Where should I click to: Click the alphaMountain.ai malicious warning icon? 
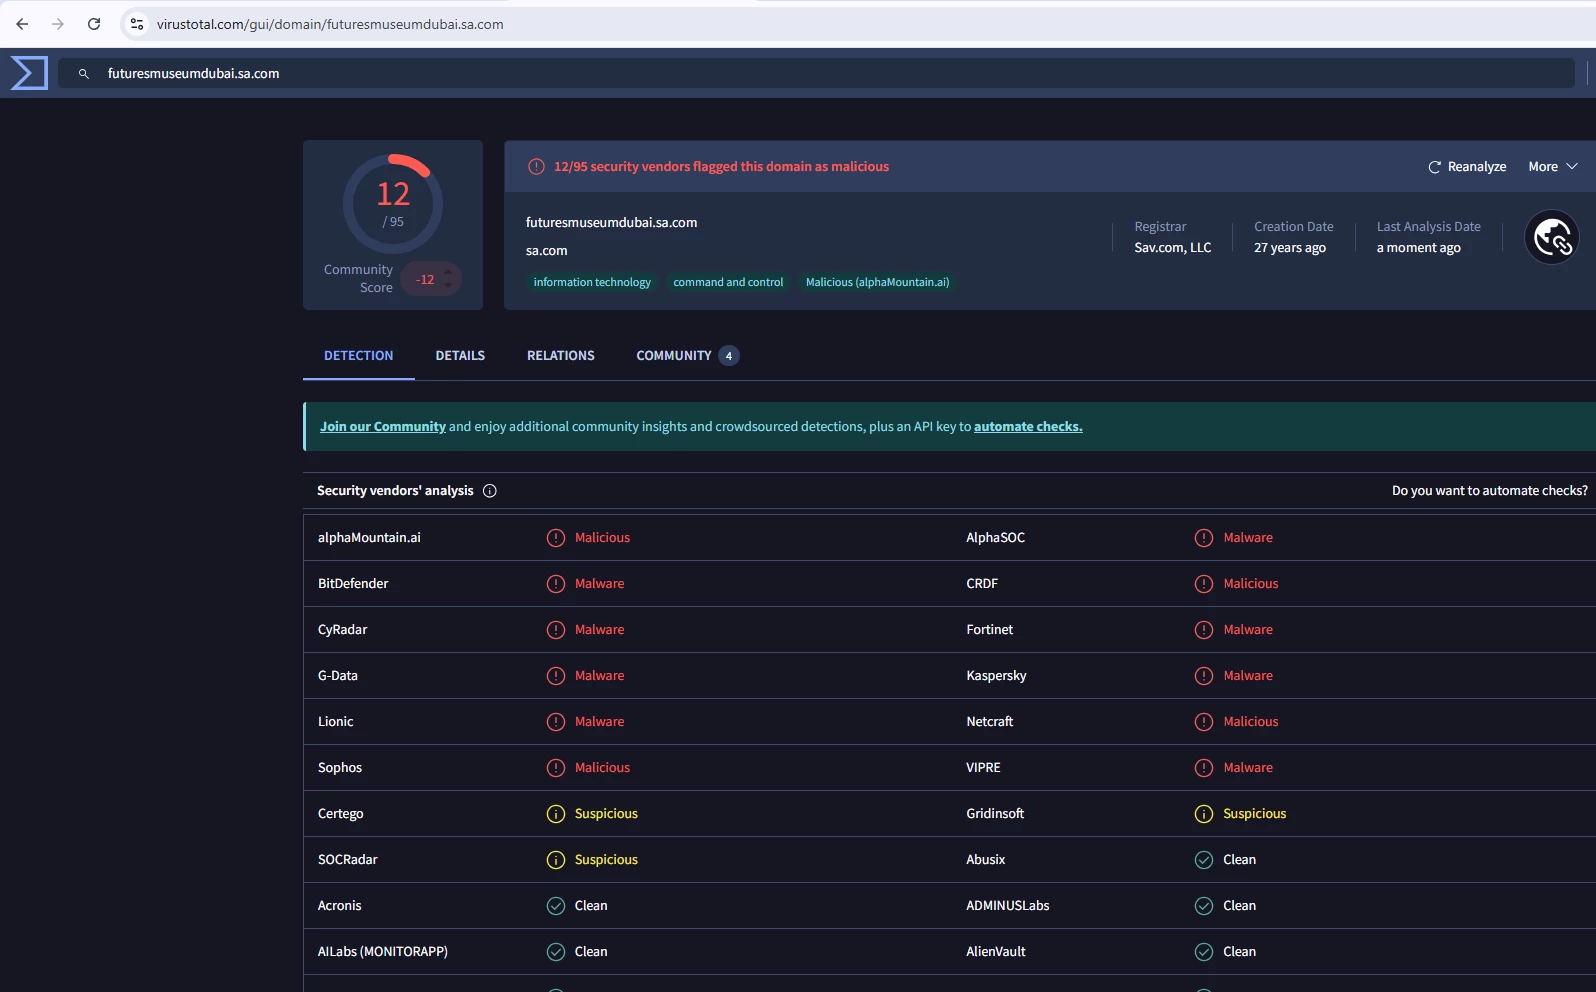(556, 538)
